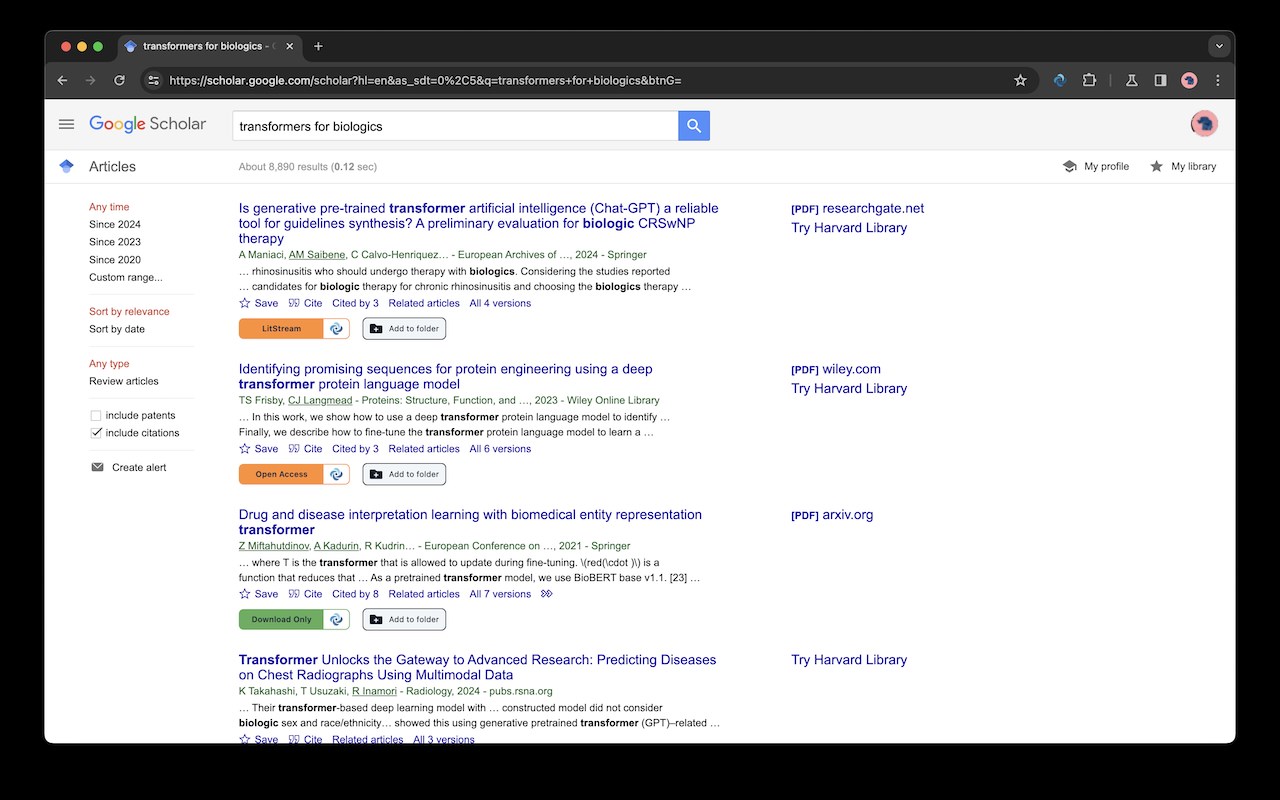
Task: Open 'Drug and disease interpretation learning' article title
Action: [470, 522]
